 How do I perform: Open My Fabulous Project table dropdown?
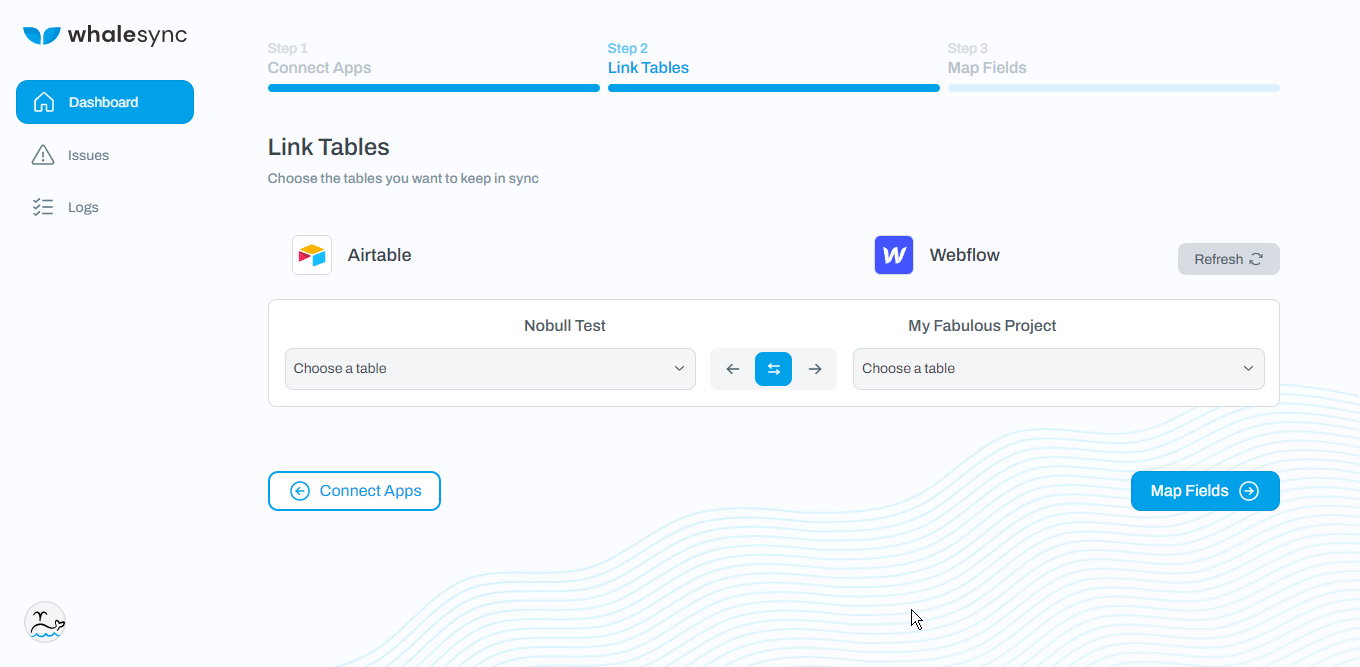[x=1058, y=369]
